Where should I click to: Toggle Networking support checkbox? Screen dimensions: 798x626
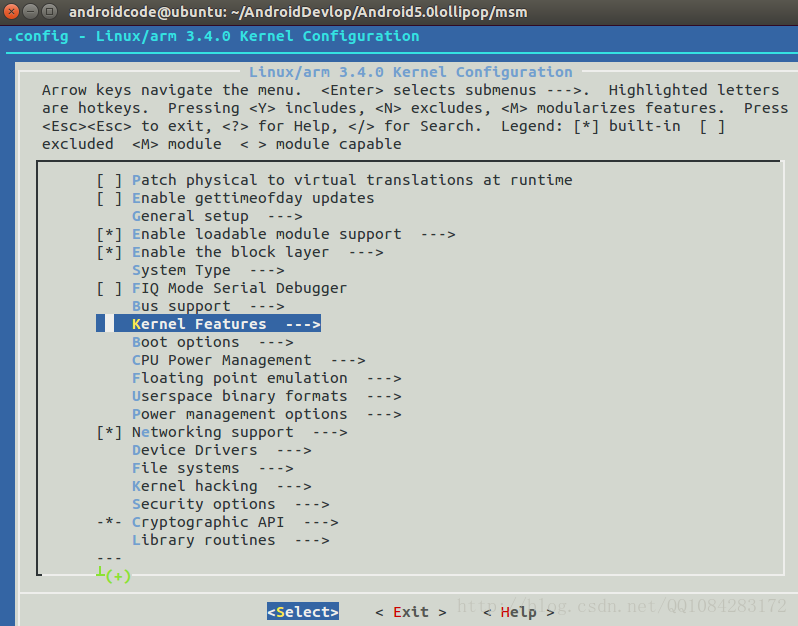pos(109,432)
